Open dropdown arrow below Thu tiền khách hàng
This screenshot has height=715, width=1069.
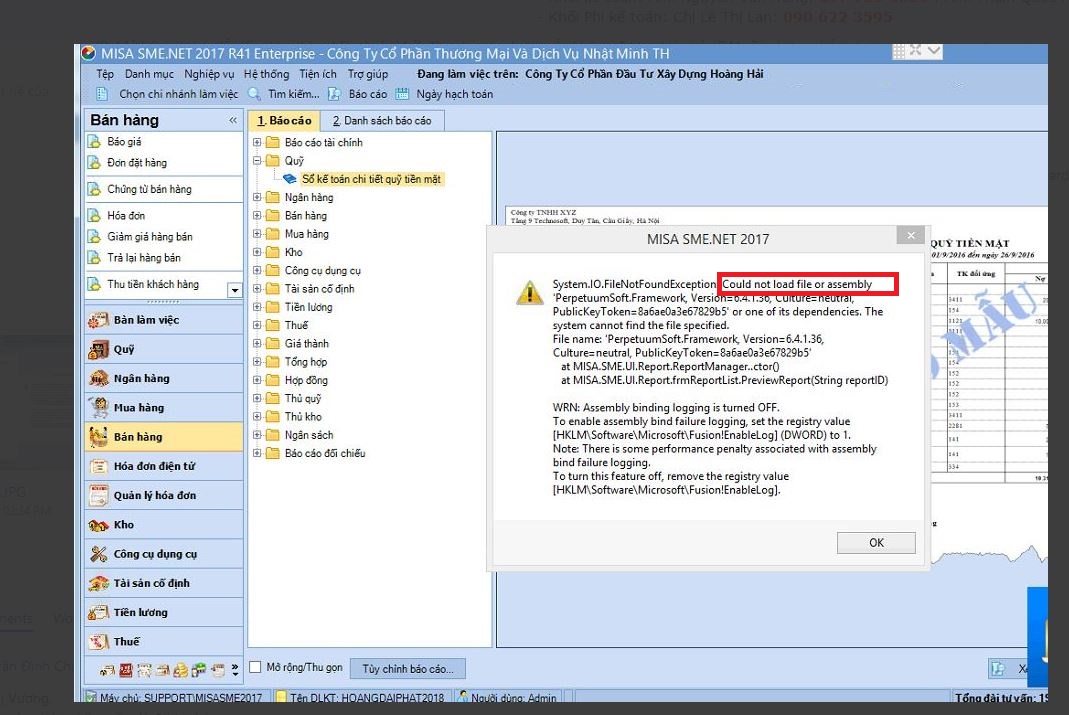click(235, 290)
